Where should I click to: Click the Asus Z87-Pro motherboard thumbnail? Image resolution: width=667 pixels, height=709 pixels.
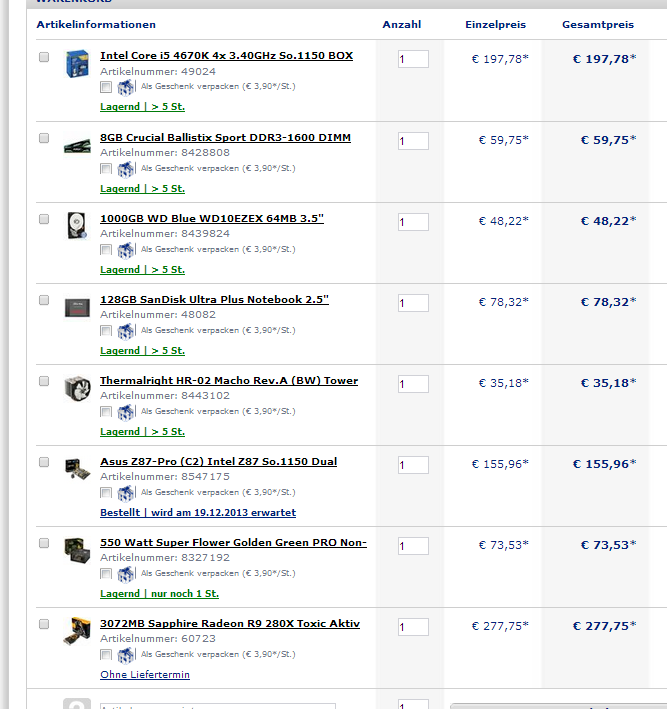[x=77, y=469]
